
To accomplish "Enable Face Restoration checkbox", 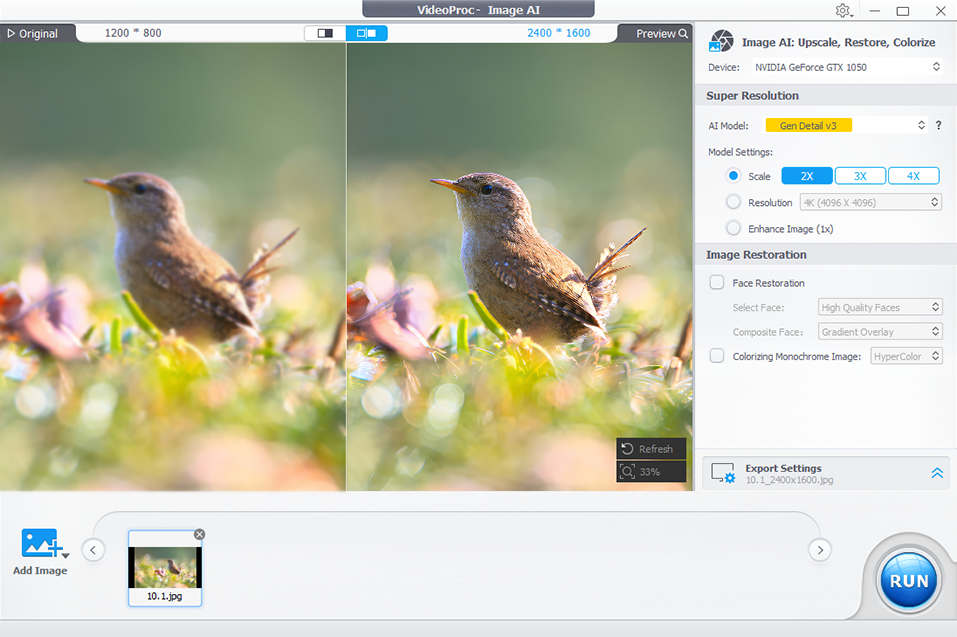I will [x=717, y=283].
